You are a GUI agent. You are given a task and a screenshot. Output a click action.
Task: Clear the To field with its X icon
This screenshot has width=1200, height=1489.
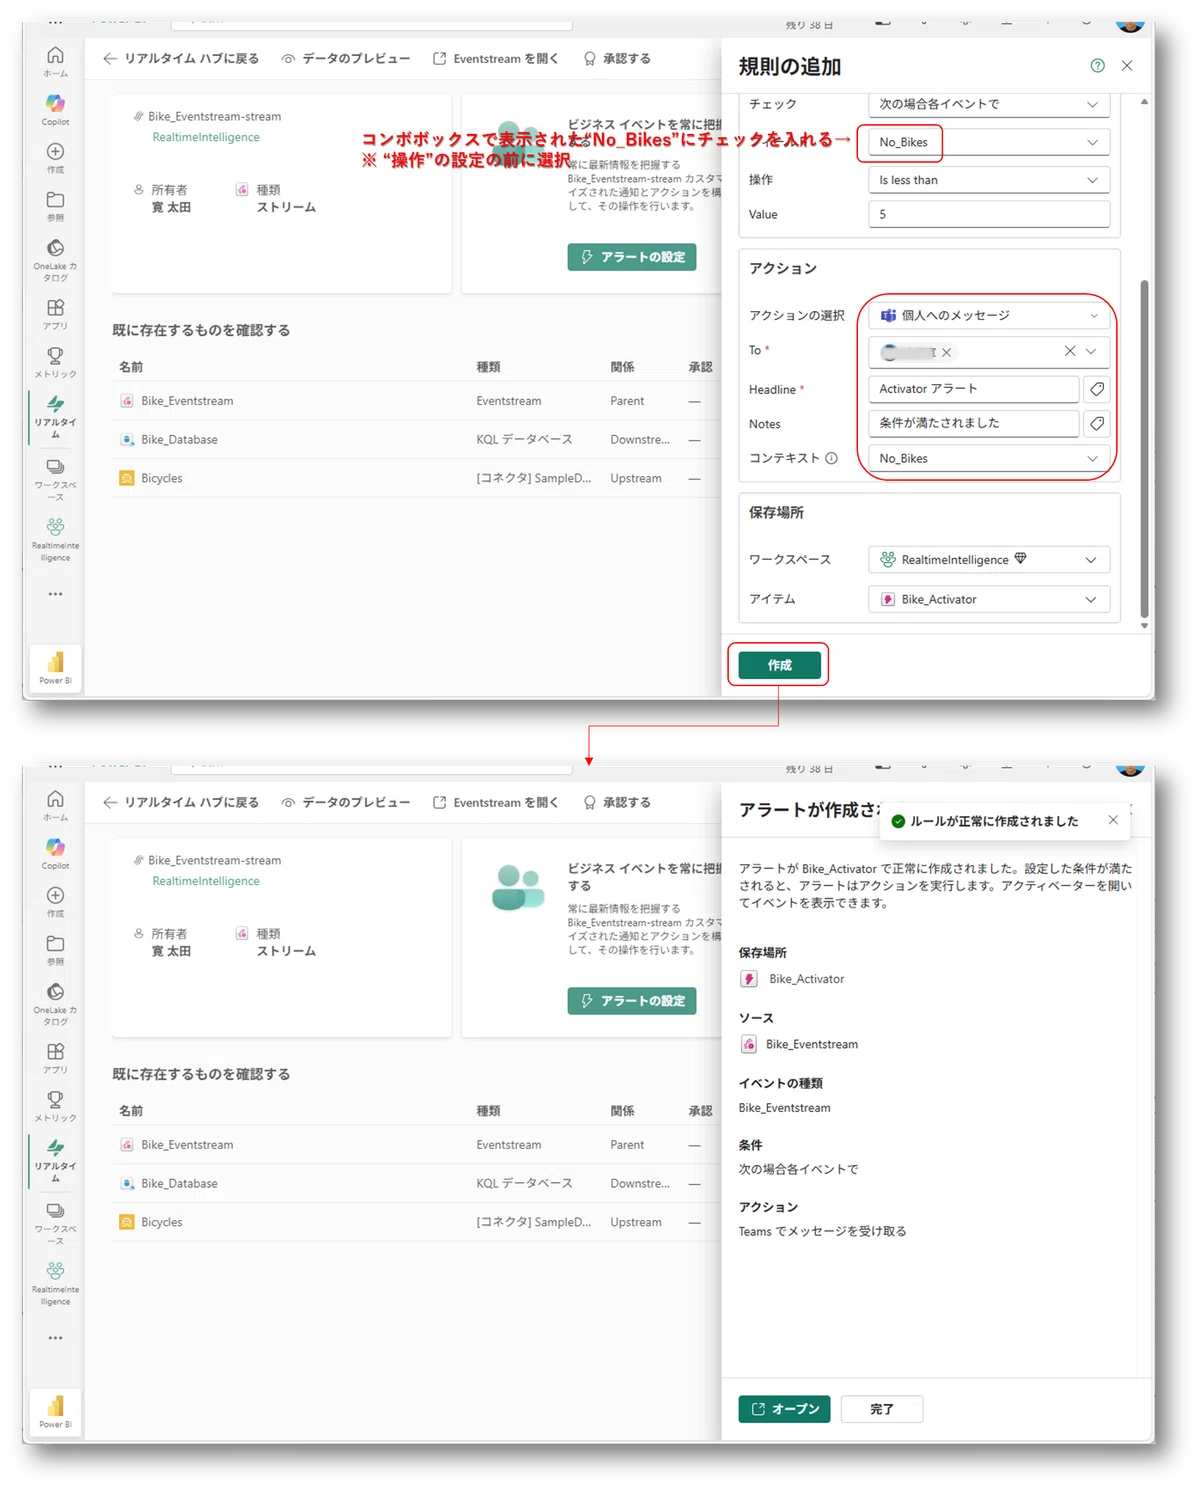(x=1069, y=351)
